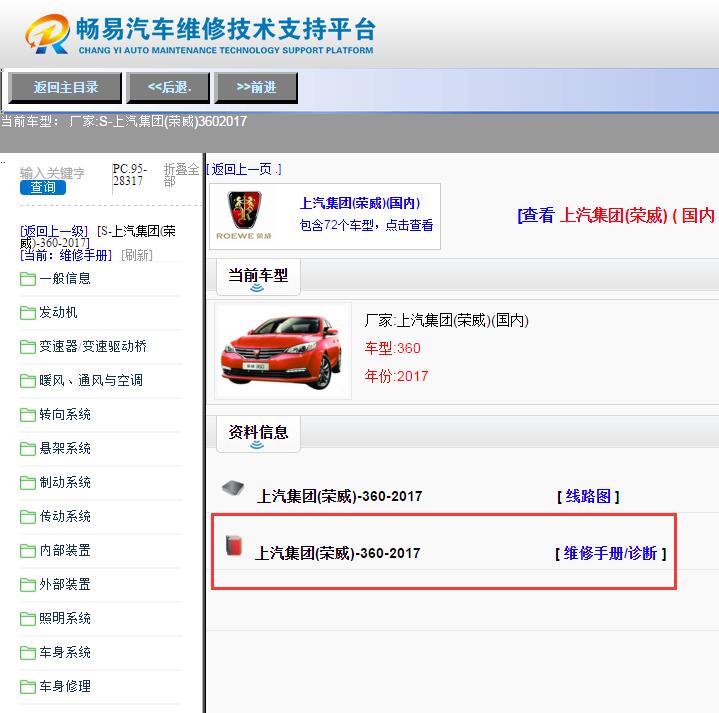Click the 查询 search button

pos(43,188)
